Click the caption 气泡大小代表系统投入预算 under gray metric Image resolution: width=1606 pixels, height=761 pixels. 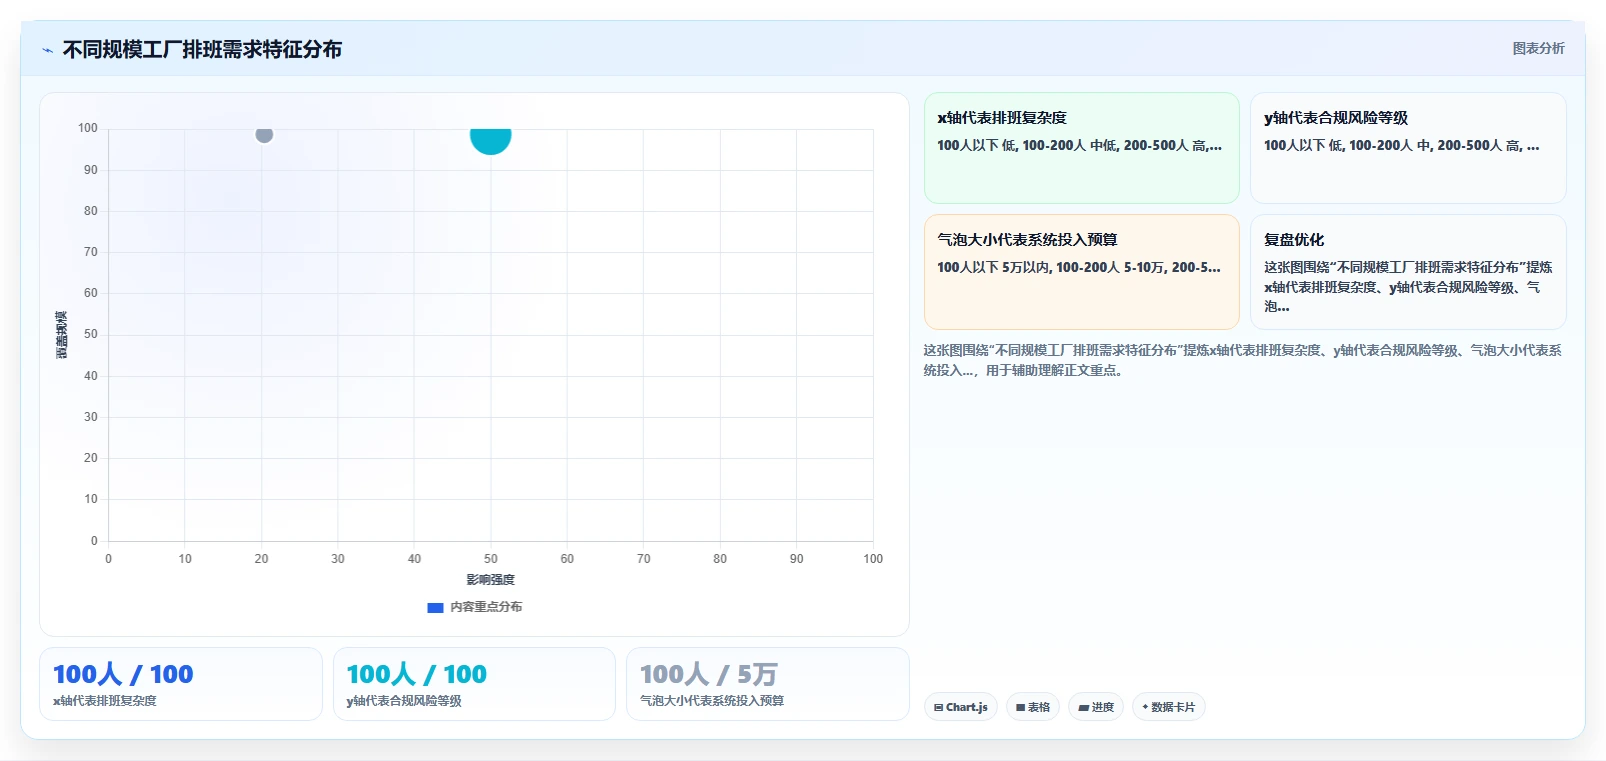tap(712, 701)
